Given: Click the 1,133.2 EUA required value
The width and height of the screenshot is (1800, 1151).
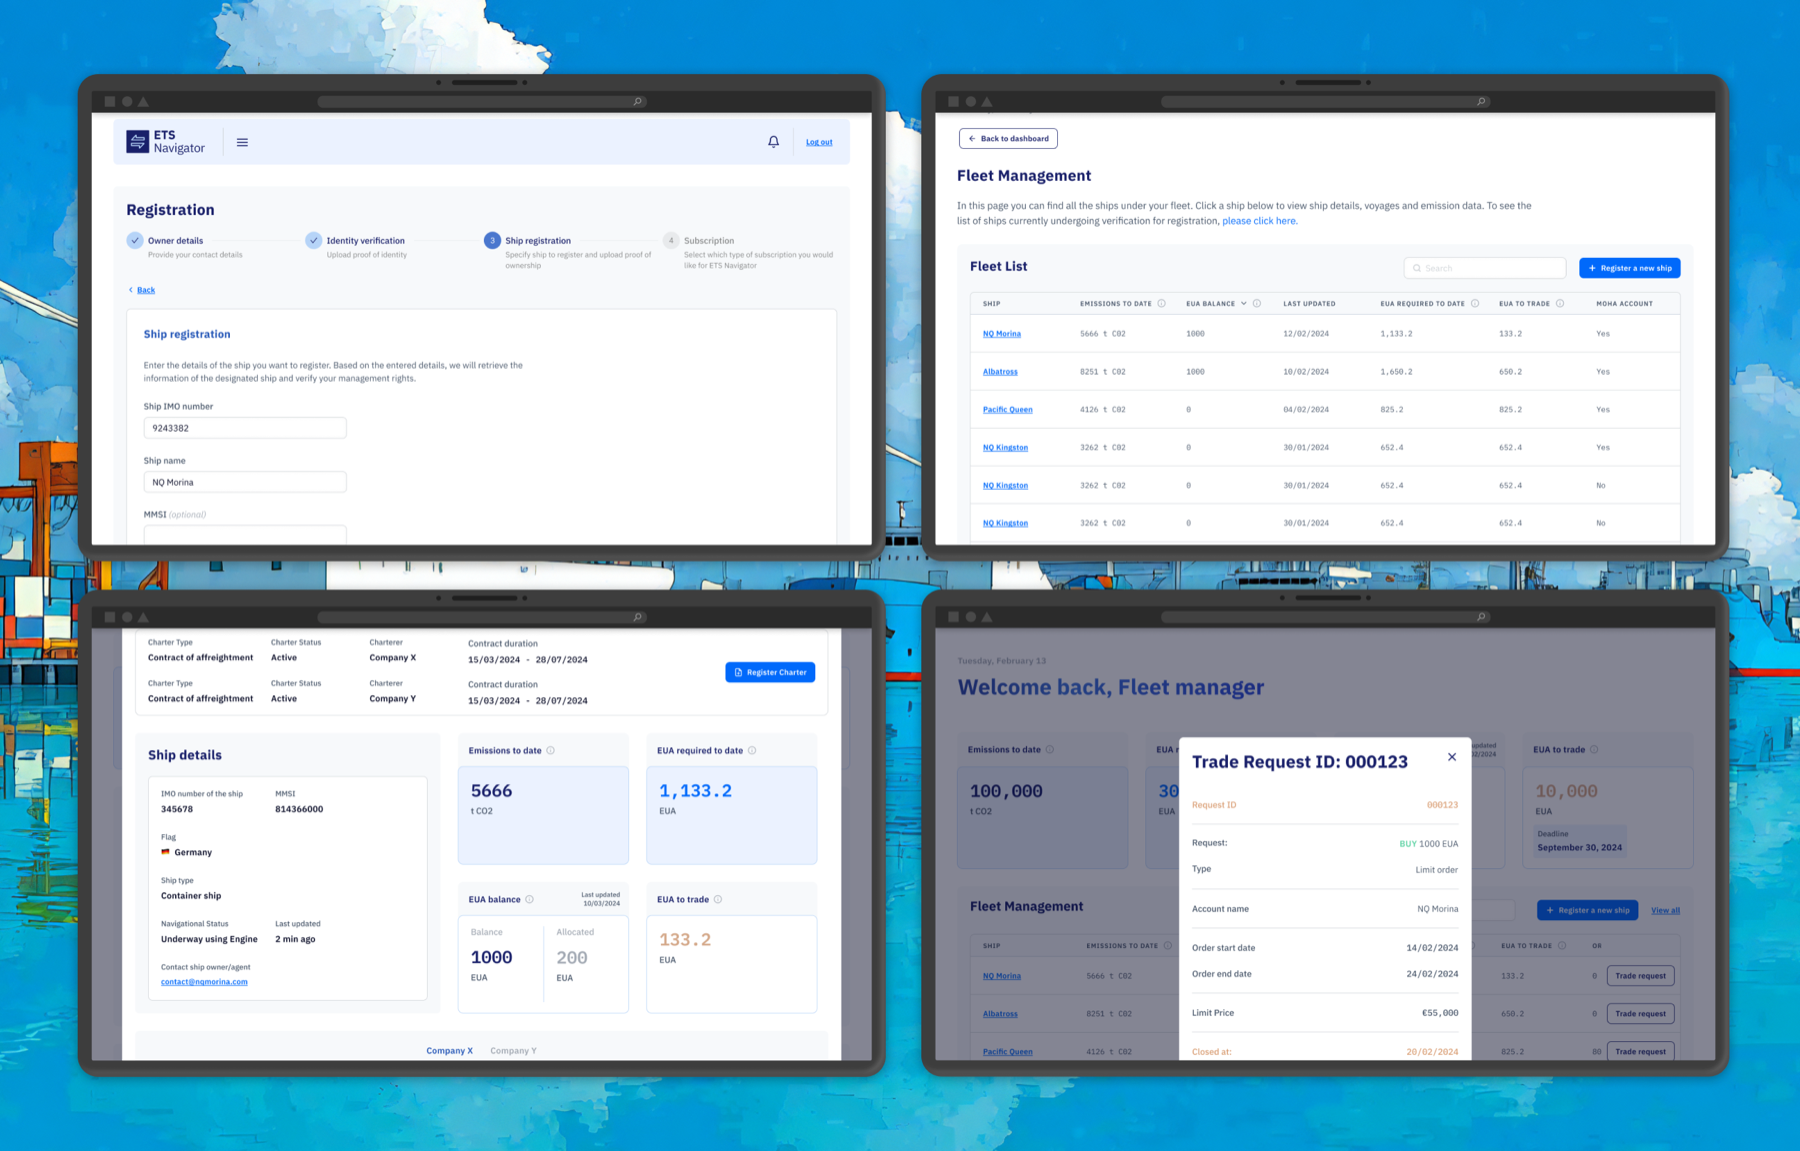Looking at the screenshot, I should (x=695, y=791).
